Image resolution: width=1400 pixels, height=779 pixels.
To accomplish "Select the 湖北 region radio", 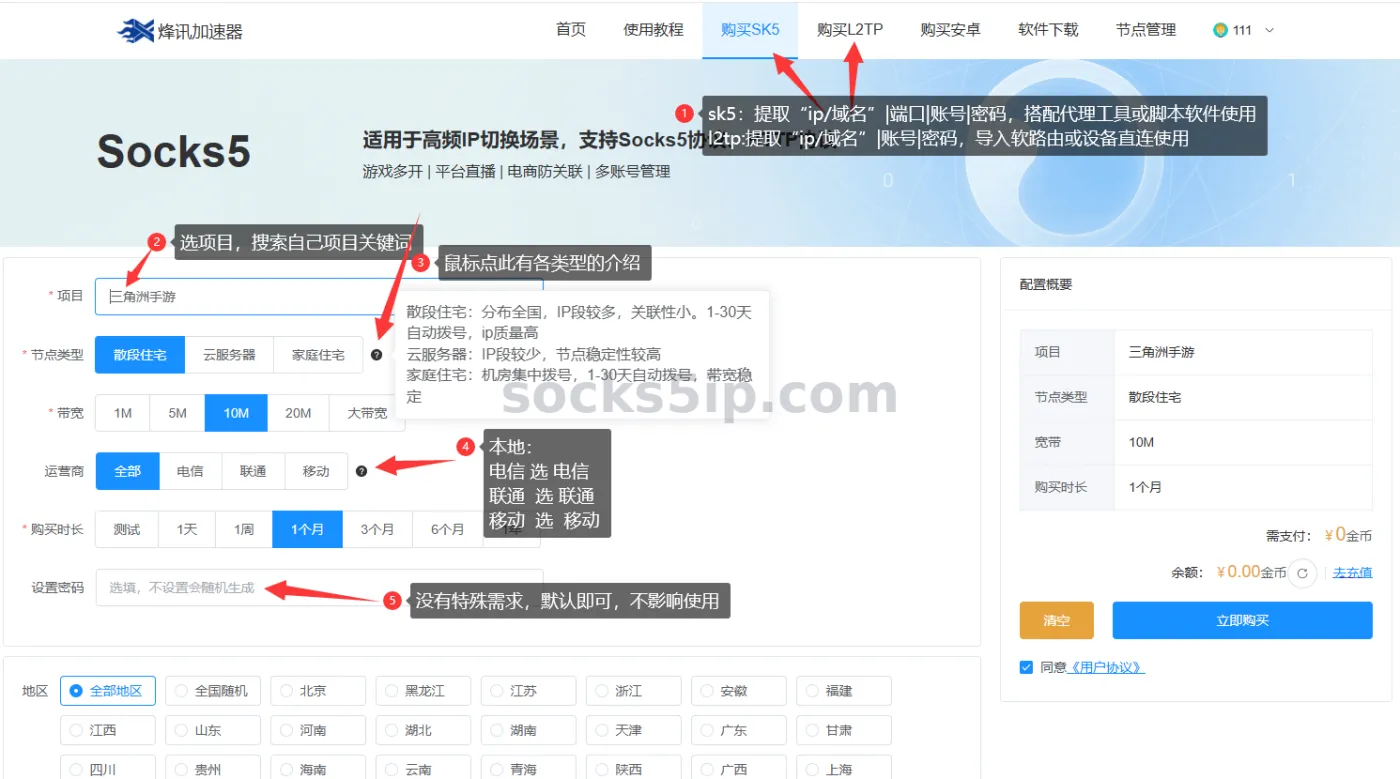I will [423, 730].
